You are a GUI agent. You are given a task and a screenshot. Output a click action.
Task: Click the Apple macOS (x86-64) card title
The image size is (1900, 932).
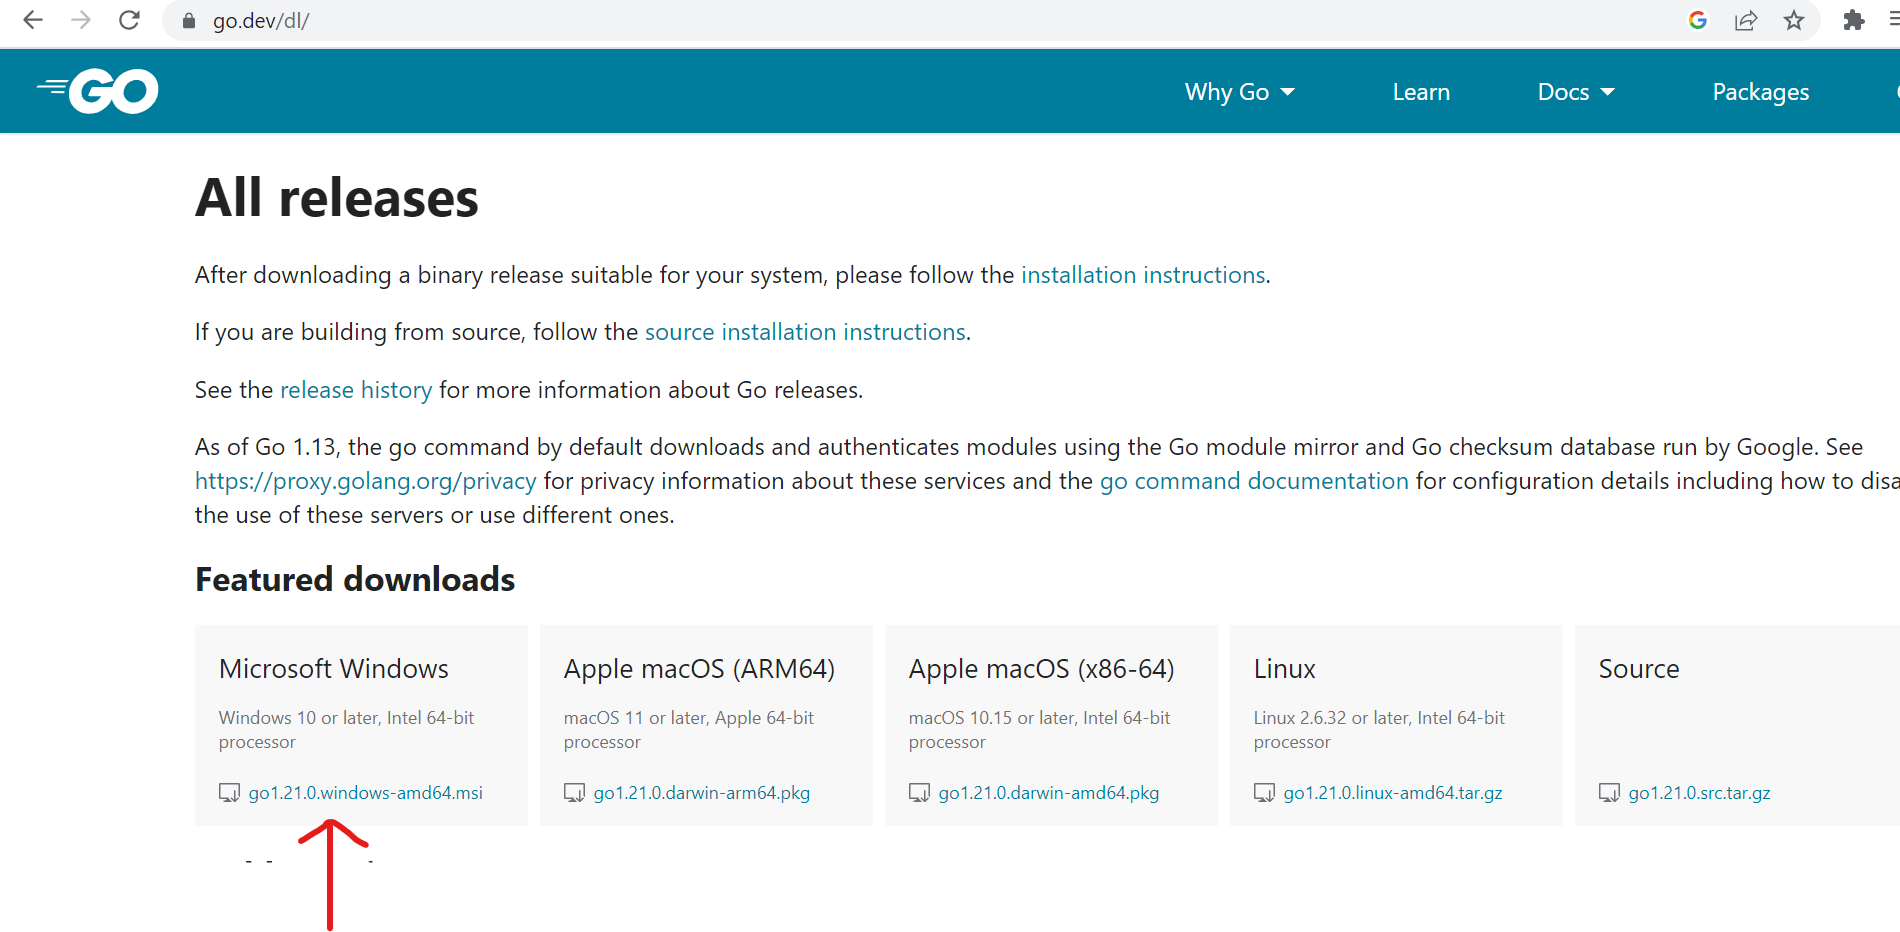1041,669
